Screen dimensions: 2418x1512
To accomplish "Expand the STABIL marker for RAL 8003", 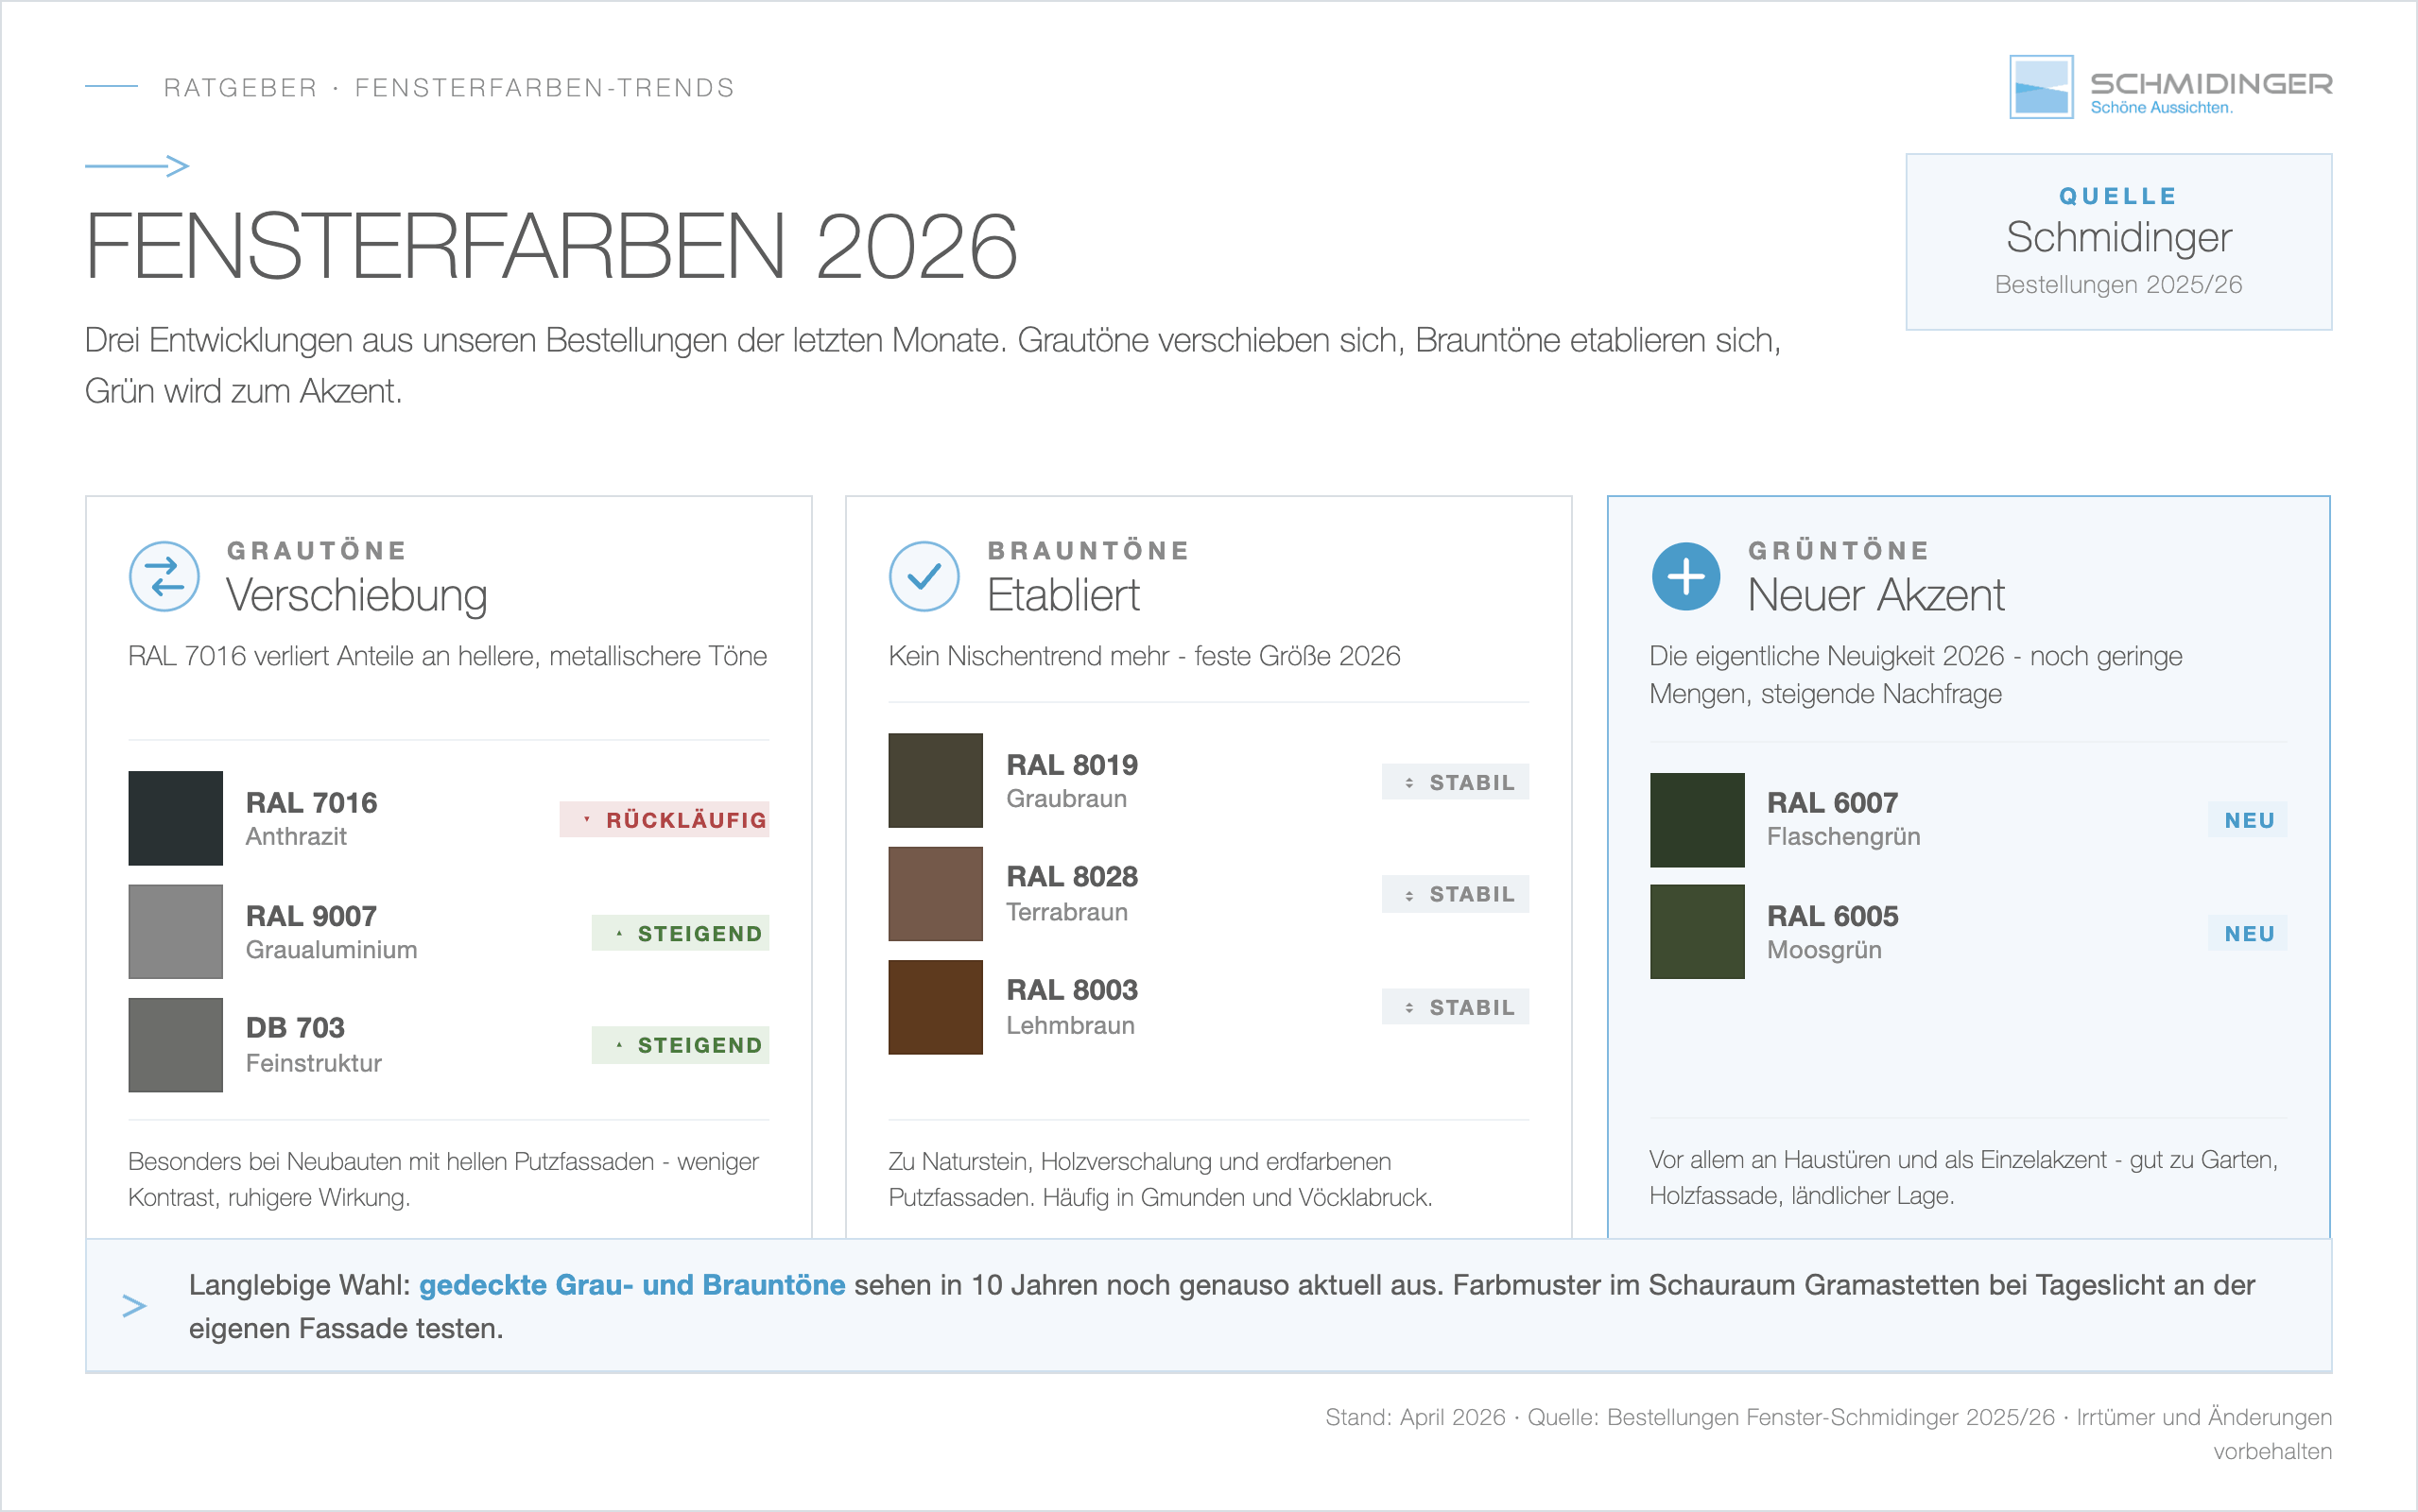I will coord(1455,1007).
